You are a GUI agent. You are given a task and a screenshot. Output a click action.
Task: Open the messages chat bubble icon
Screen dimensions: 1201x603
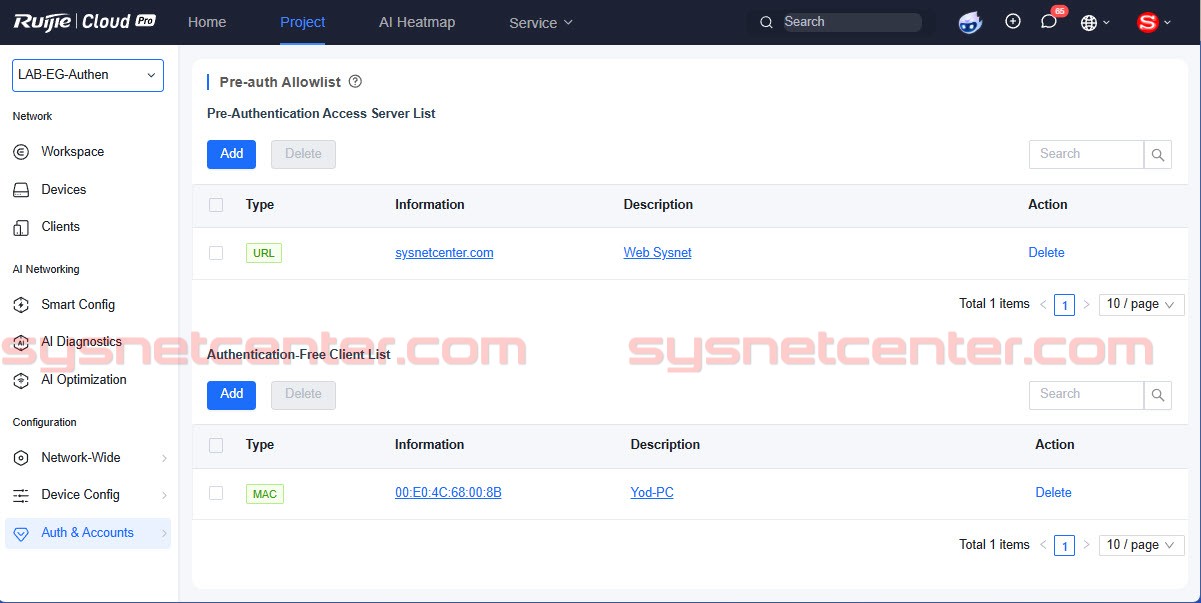tap(1049, 21)
